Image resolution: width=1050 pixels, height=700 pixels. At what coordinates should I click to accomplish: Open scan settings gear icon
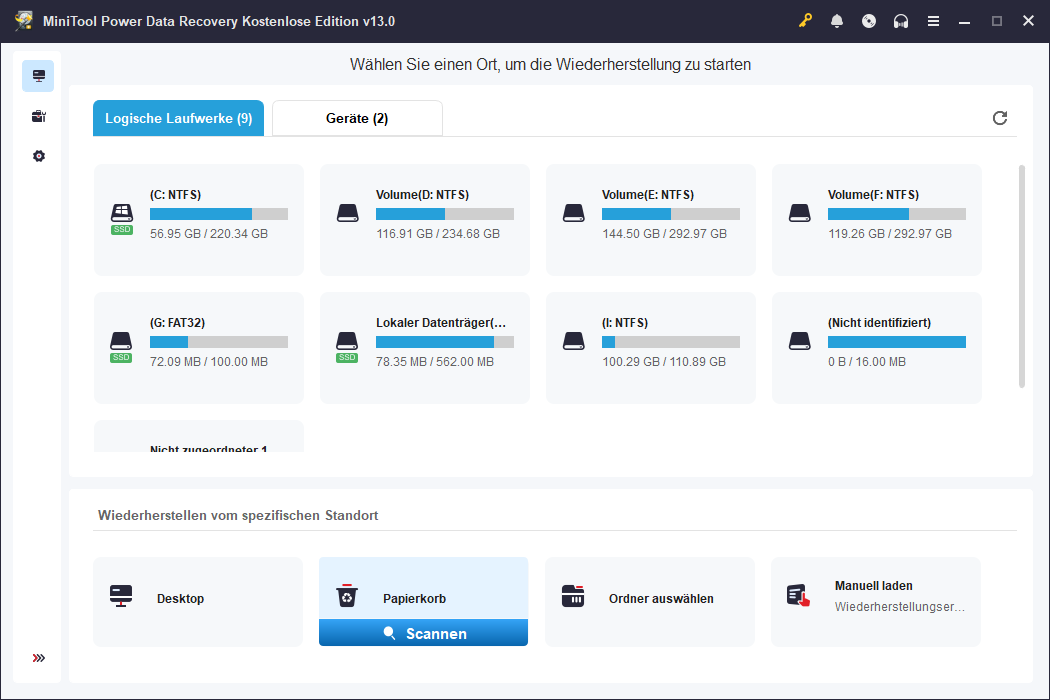pyautogui.click(x=38, y=156)
